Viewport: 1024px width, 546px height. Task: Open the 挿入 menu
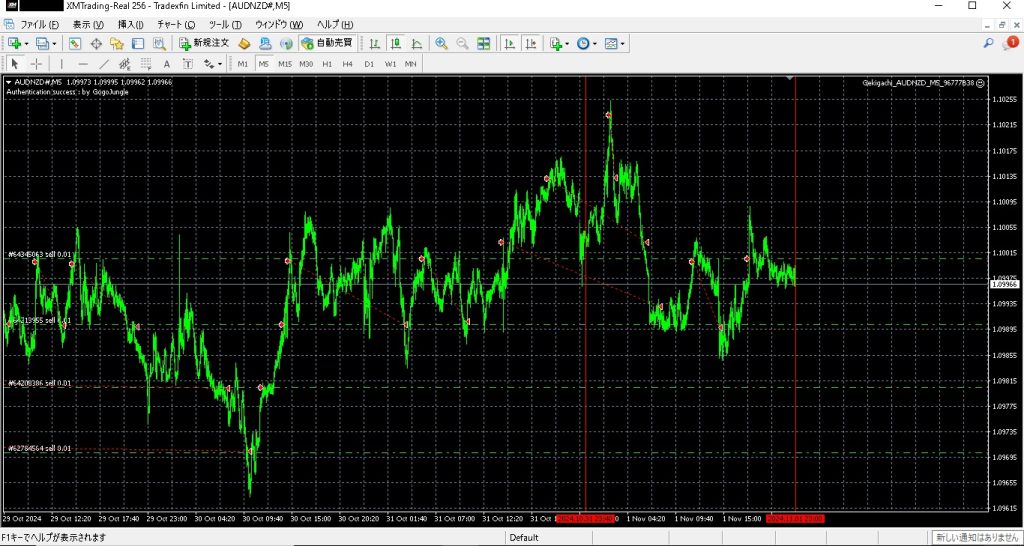[x=131, y=24]
